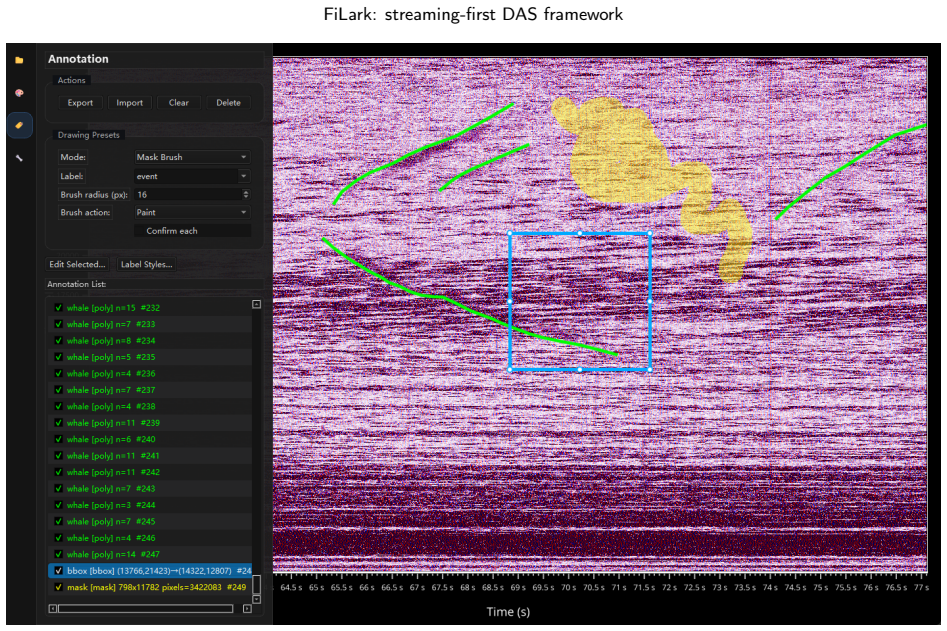Screen dimensions: 947x631
Task: Open Label Styles dialog
Action: (x=146, y=264)
